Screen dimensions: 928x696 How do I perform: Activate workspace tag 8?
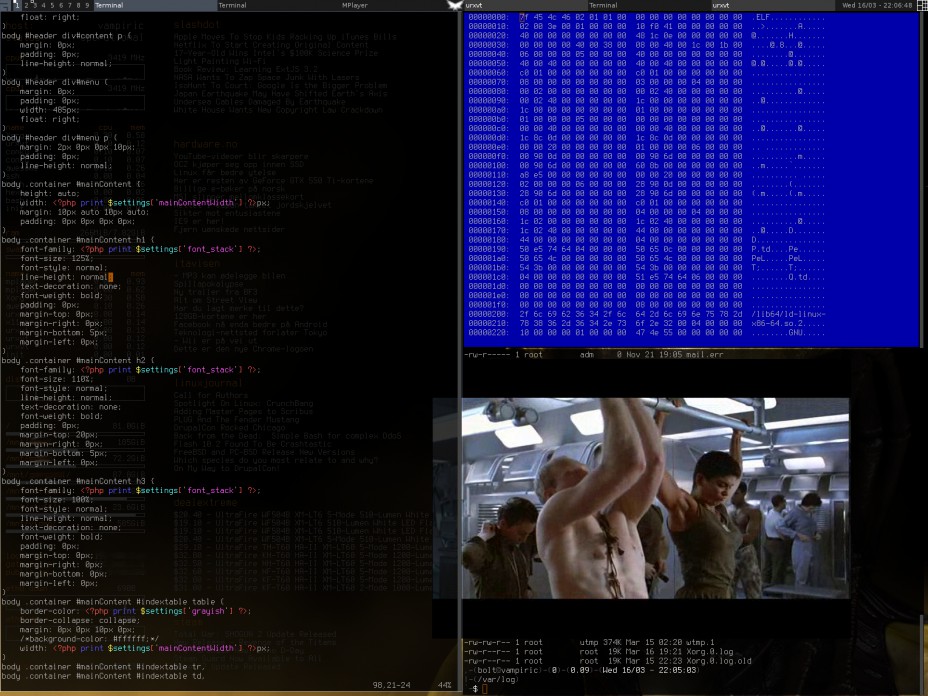point(79,5)
